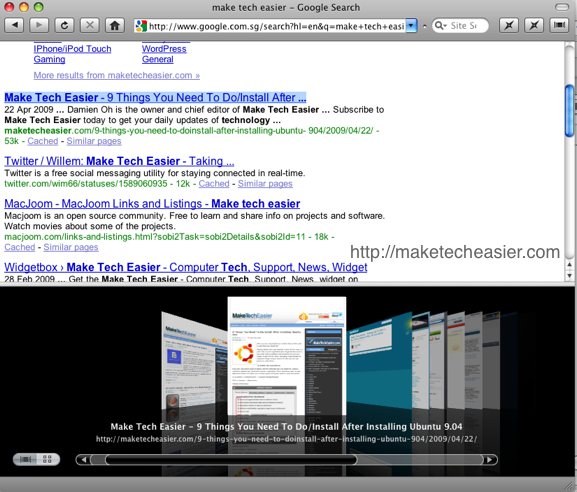Click the cover flow scrollbar right arrow
The width and height of the screenshot is (577, 492).
[x=489, y=460]
